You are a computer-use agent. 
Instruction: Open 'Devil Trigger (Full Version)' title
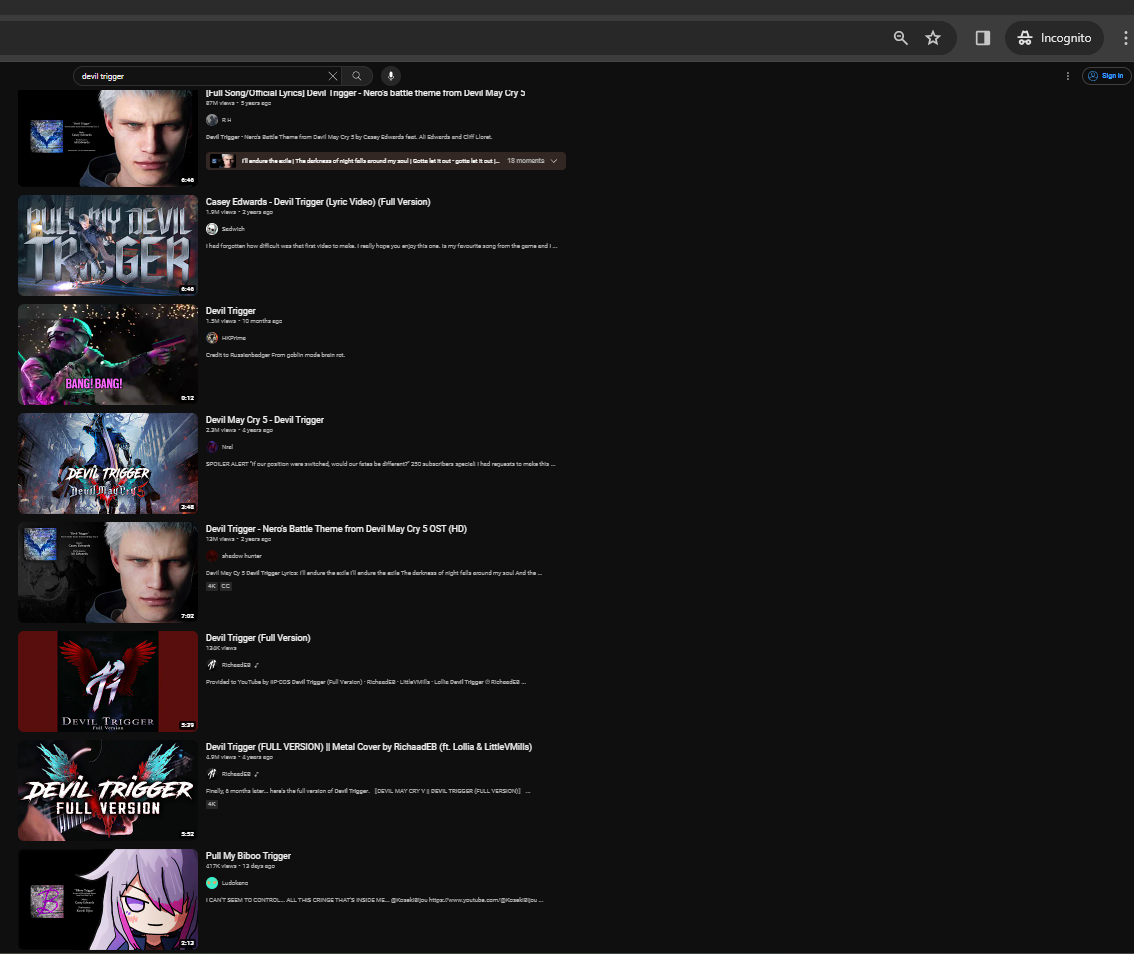point(258,638)
